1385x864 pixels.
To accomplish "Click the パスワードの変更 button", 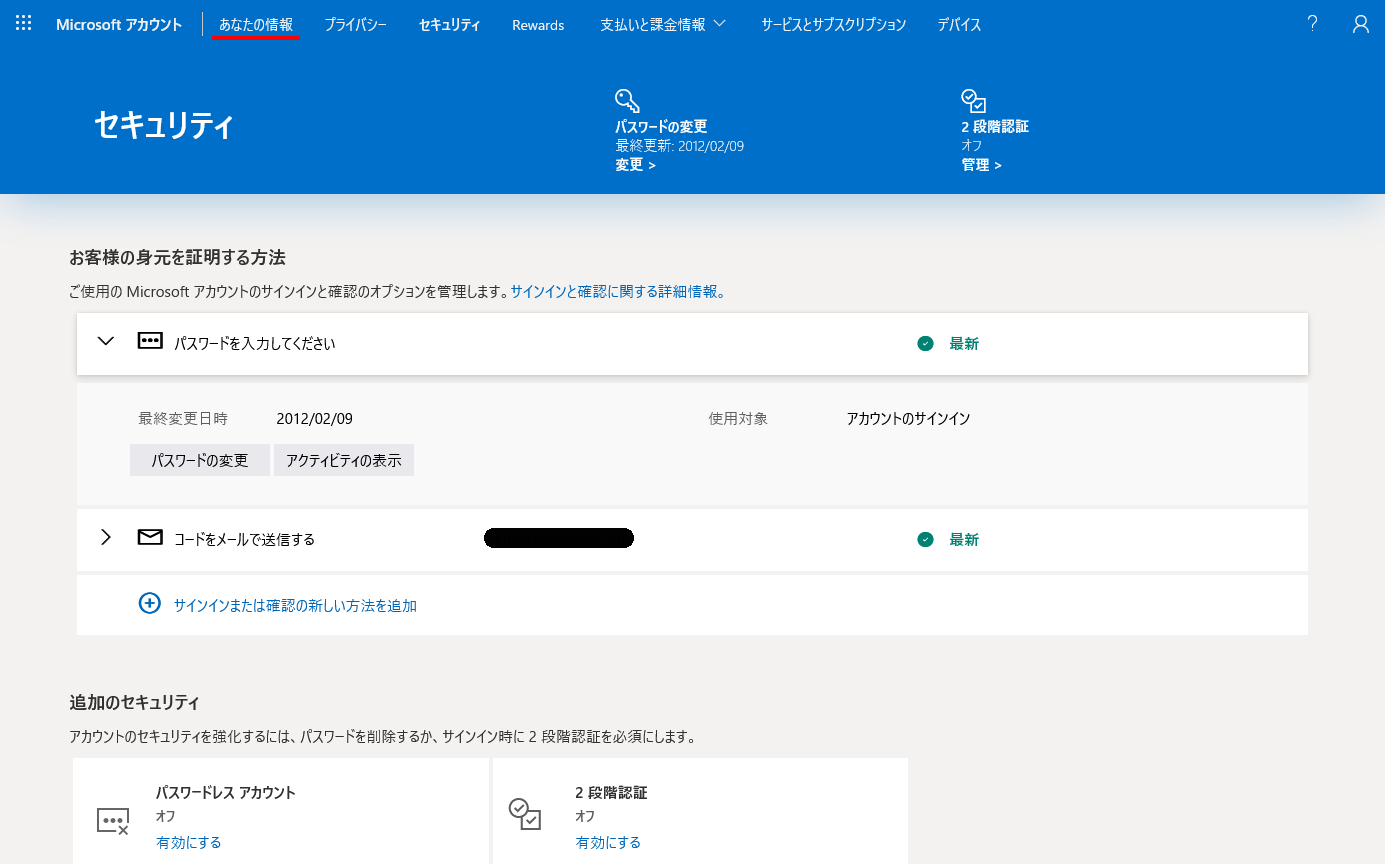I will [200, 460].
